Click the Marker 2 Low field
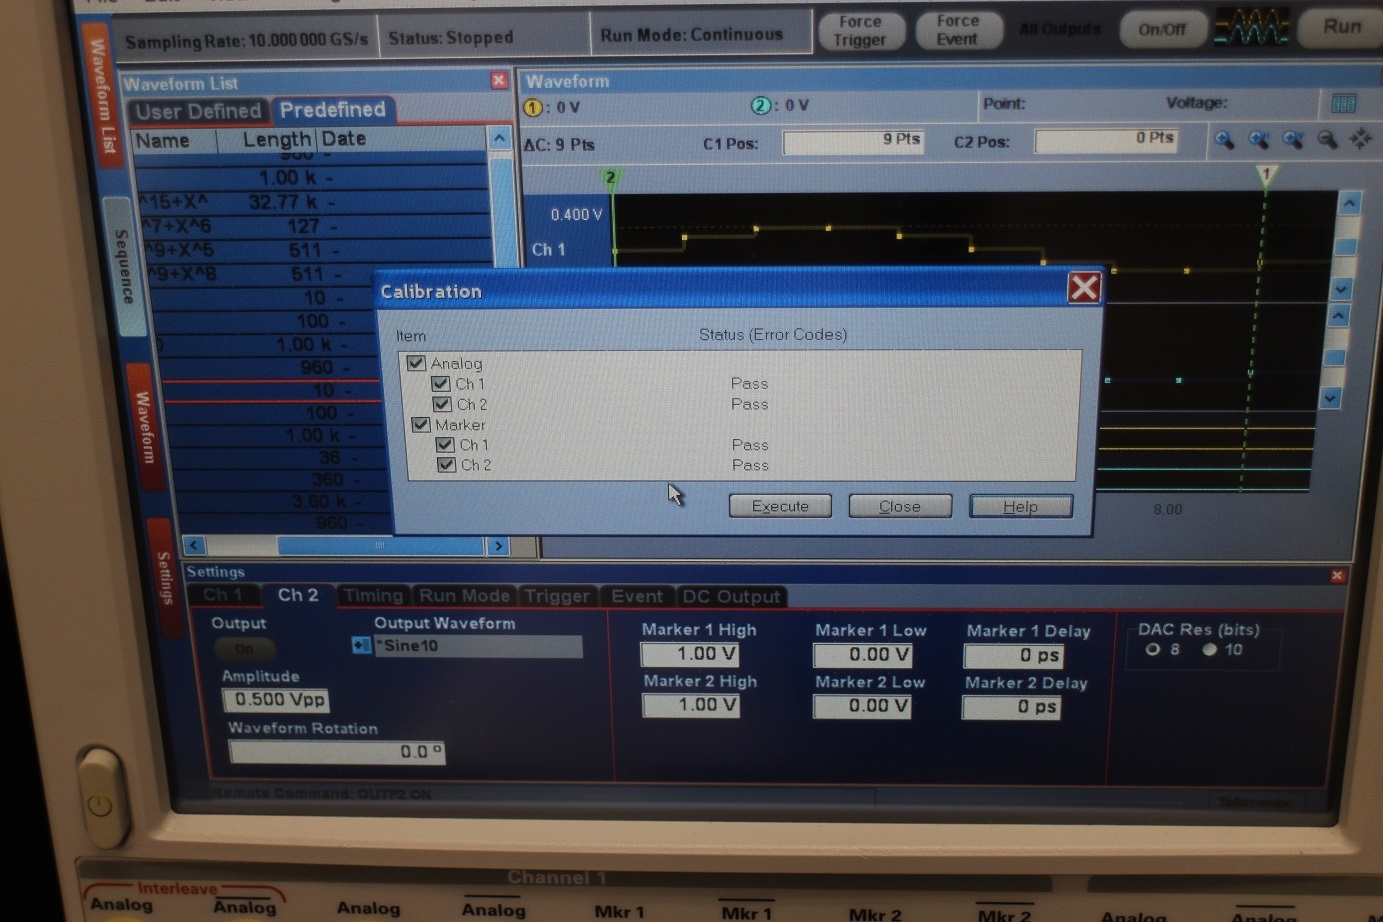Viewport: 1383px width, 922px height. pos(864,707)
